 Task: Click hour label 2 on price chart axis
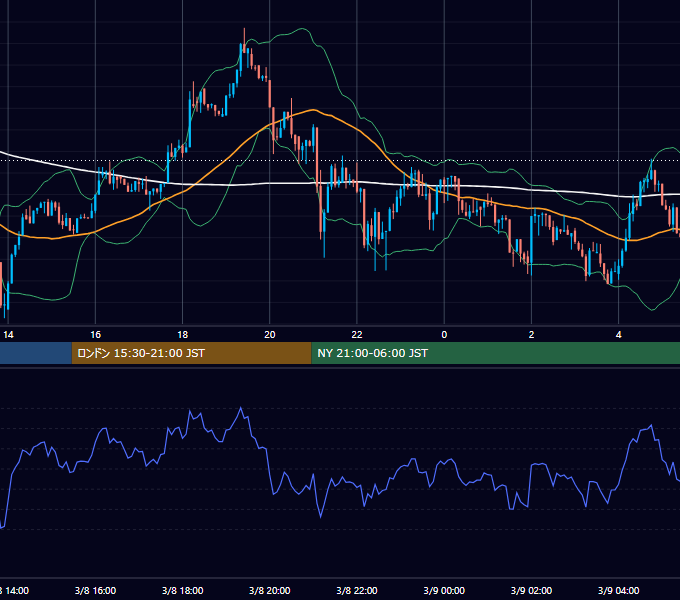coord(531,335)
